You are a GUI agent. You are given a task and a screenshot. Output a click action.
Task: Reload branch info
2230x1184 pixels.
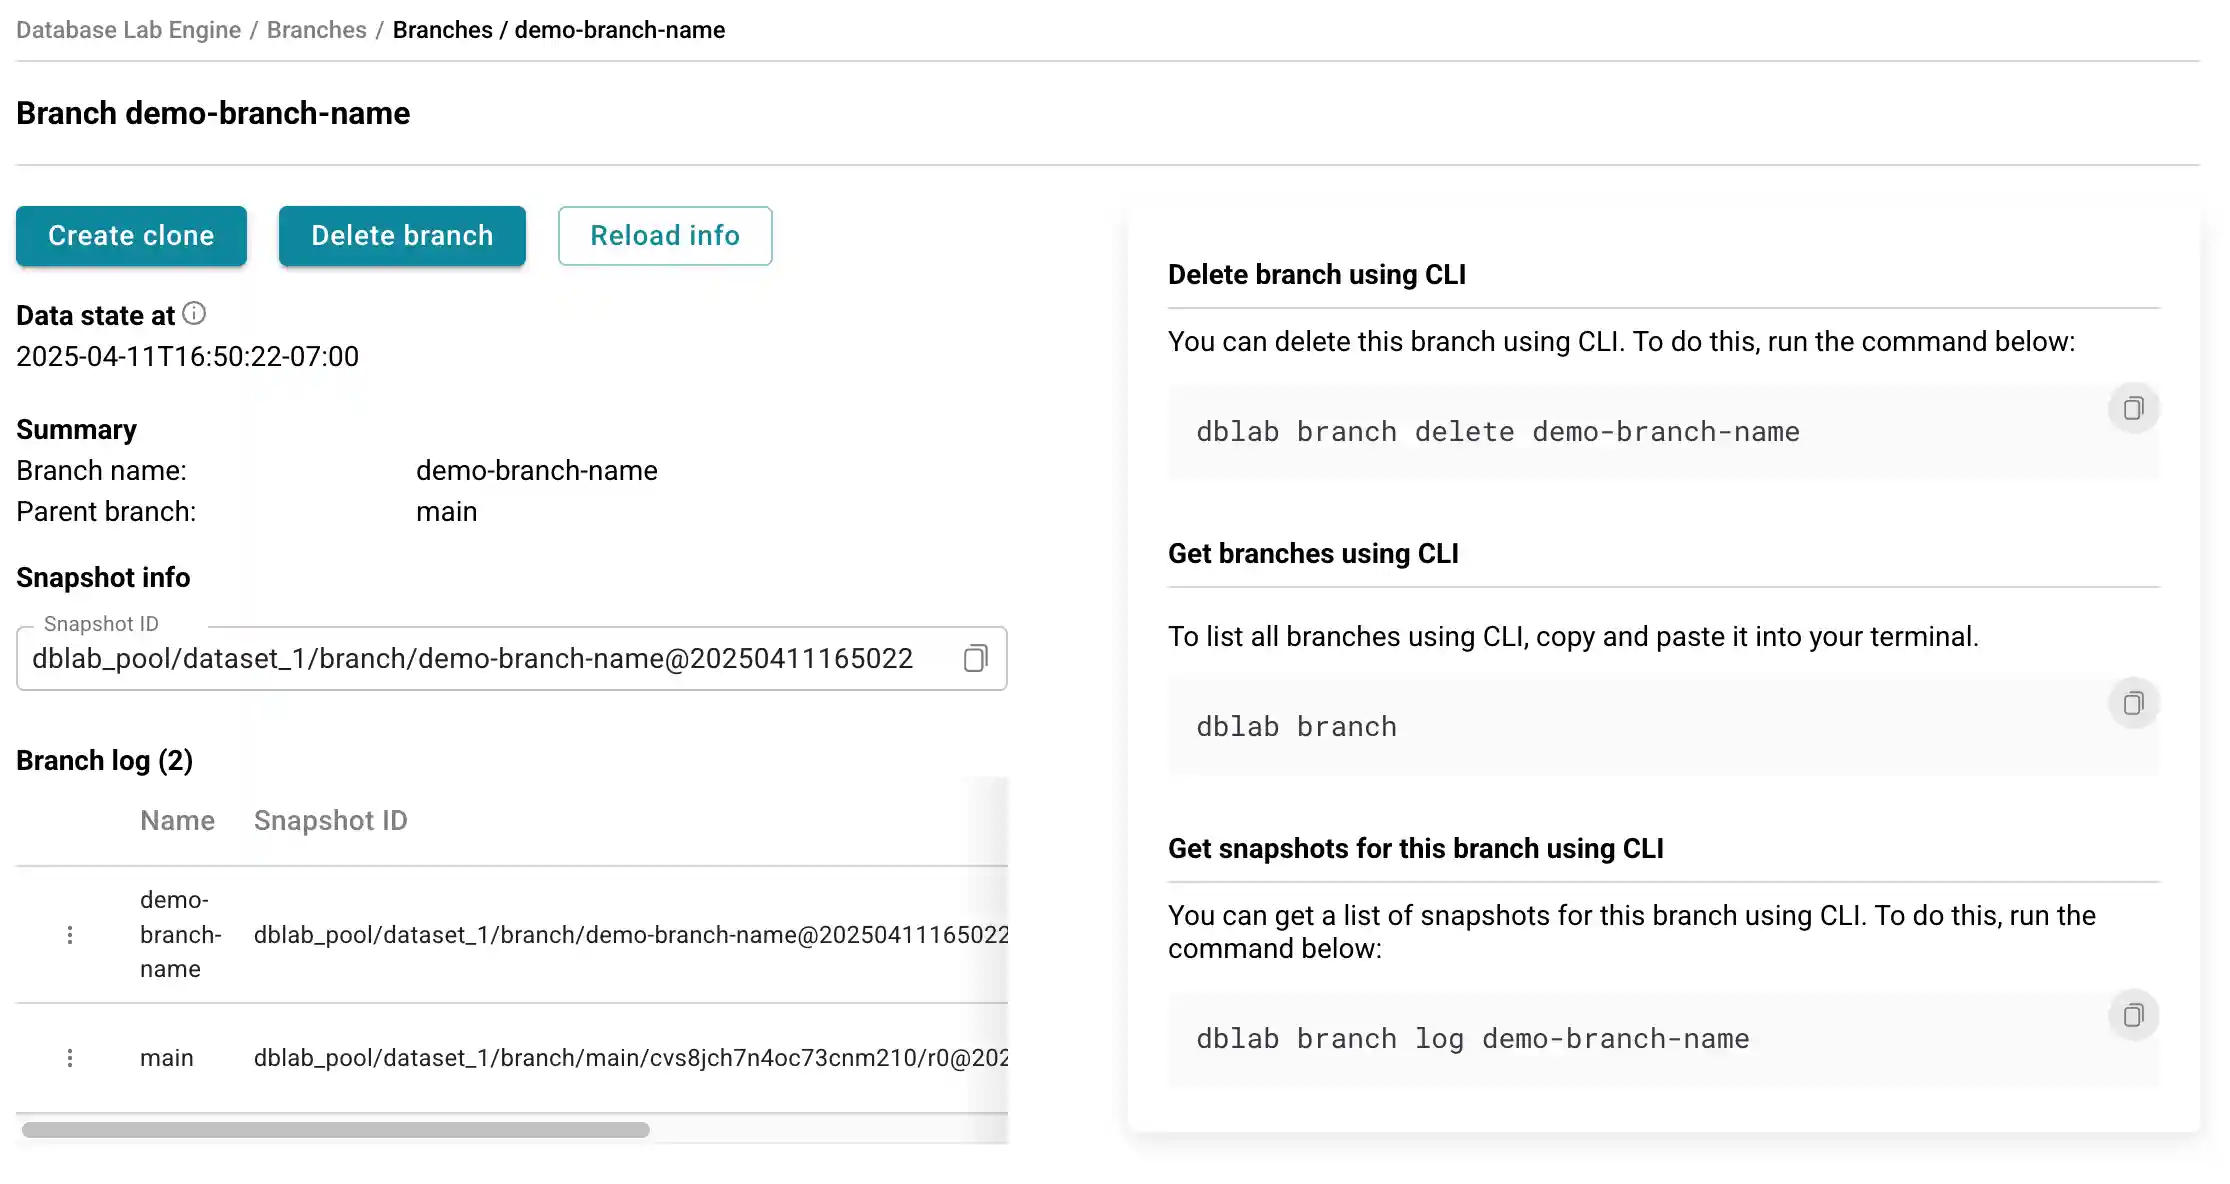pyautogui.click(x=664, y=236)
